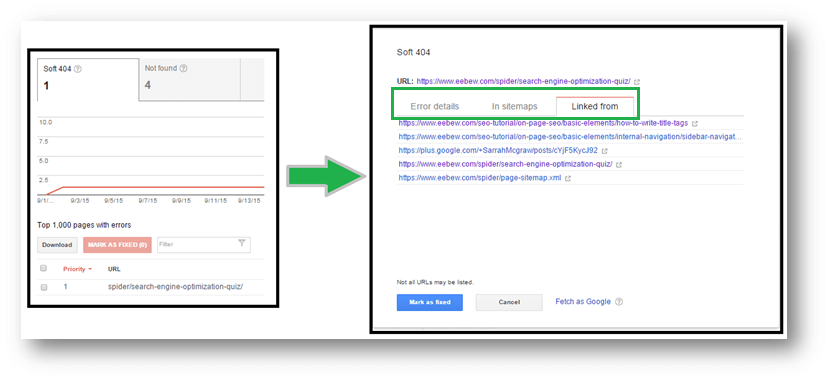Open the In sitemaps tab
Image resolution: width=829 pixels, height=381 pixels.
tap(514, 106)
